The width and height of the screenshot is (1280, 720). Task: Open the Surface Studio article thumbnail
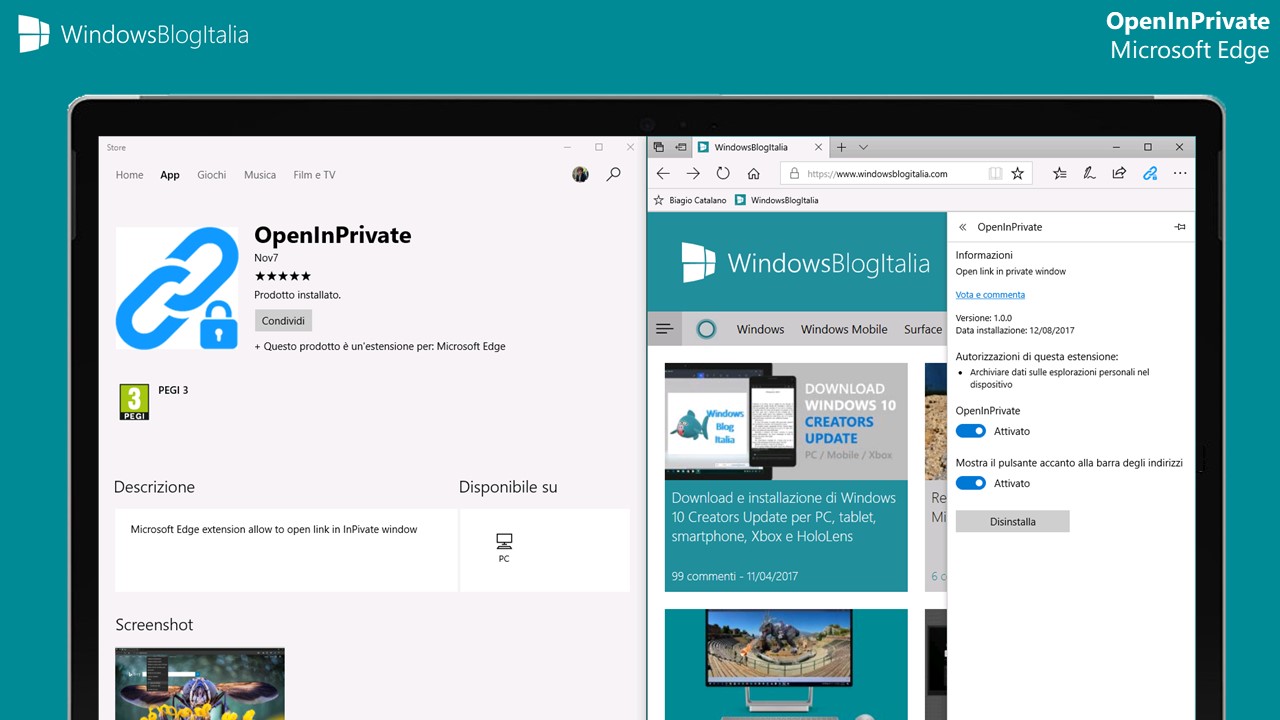(786, 664)
